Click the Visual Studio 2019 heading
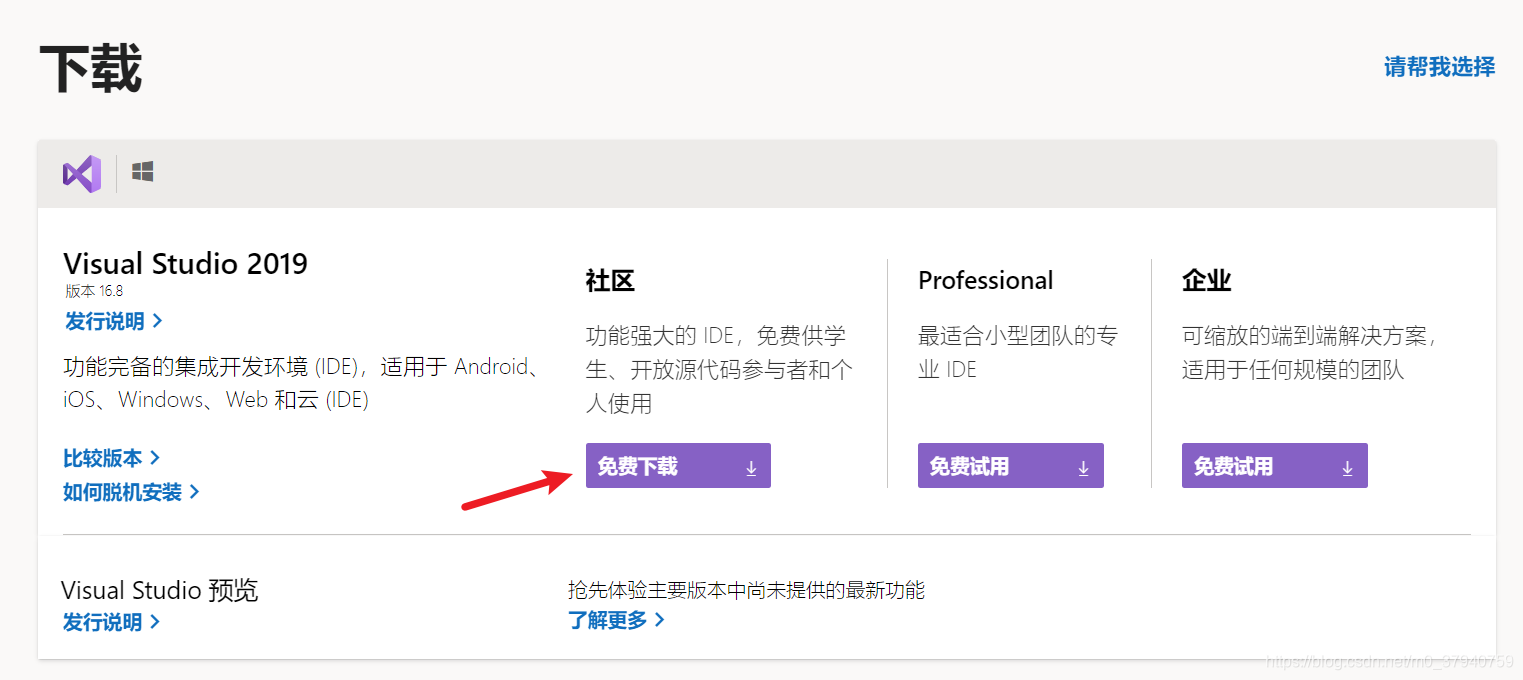Image resolution: width=1523 pixels, height=680 pixels. point(186,264)
